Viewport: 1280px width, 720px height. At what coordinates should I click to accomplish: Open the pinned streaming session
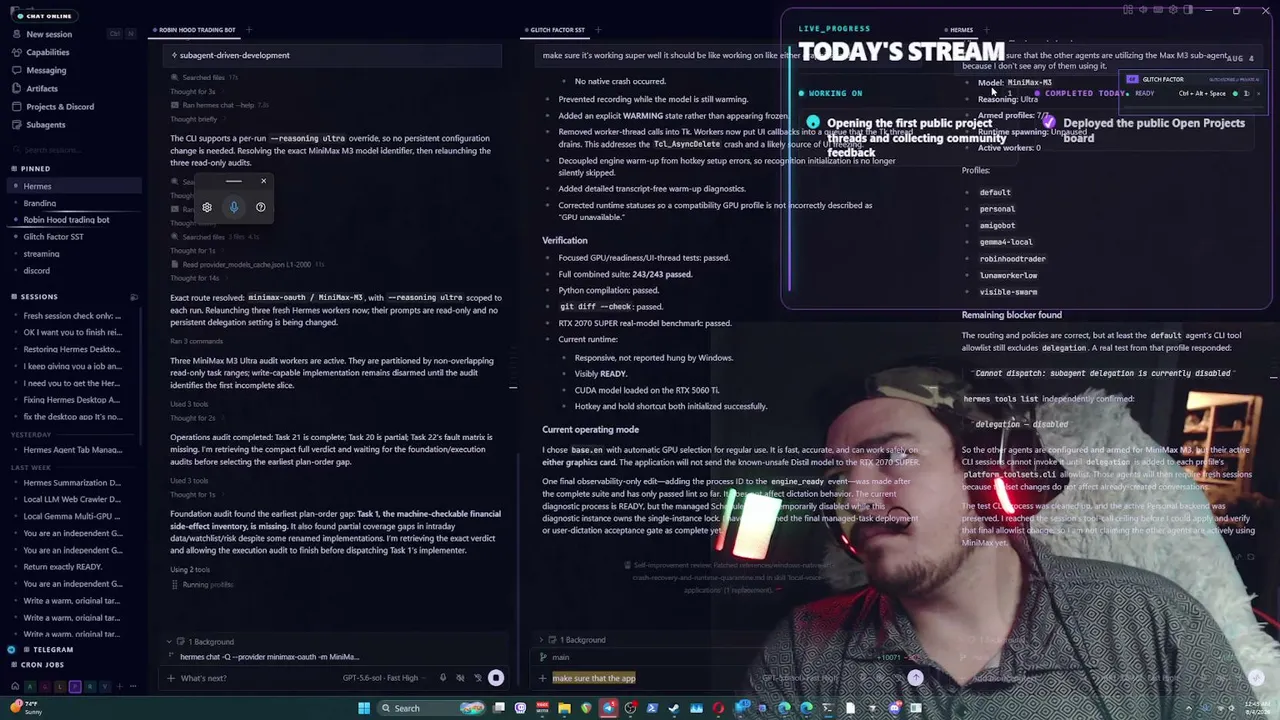72,254
